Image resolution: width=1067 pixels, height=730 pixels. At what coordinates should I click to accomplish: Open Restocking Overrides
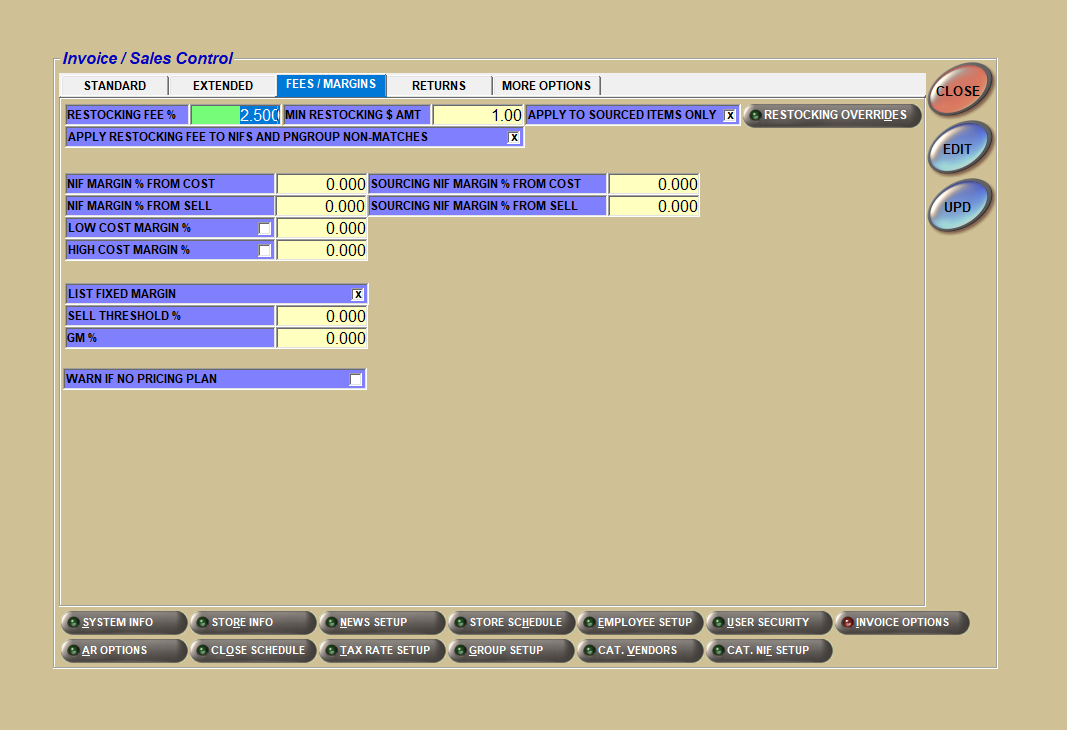(x=832, y=115)
